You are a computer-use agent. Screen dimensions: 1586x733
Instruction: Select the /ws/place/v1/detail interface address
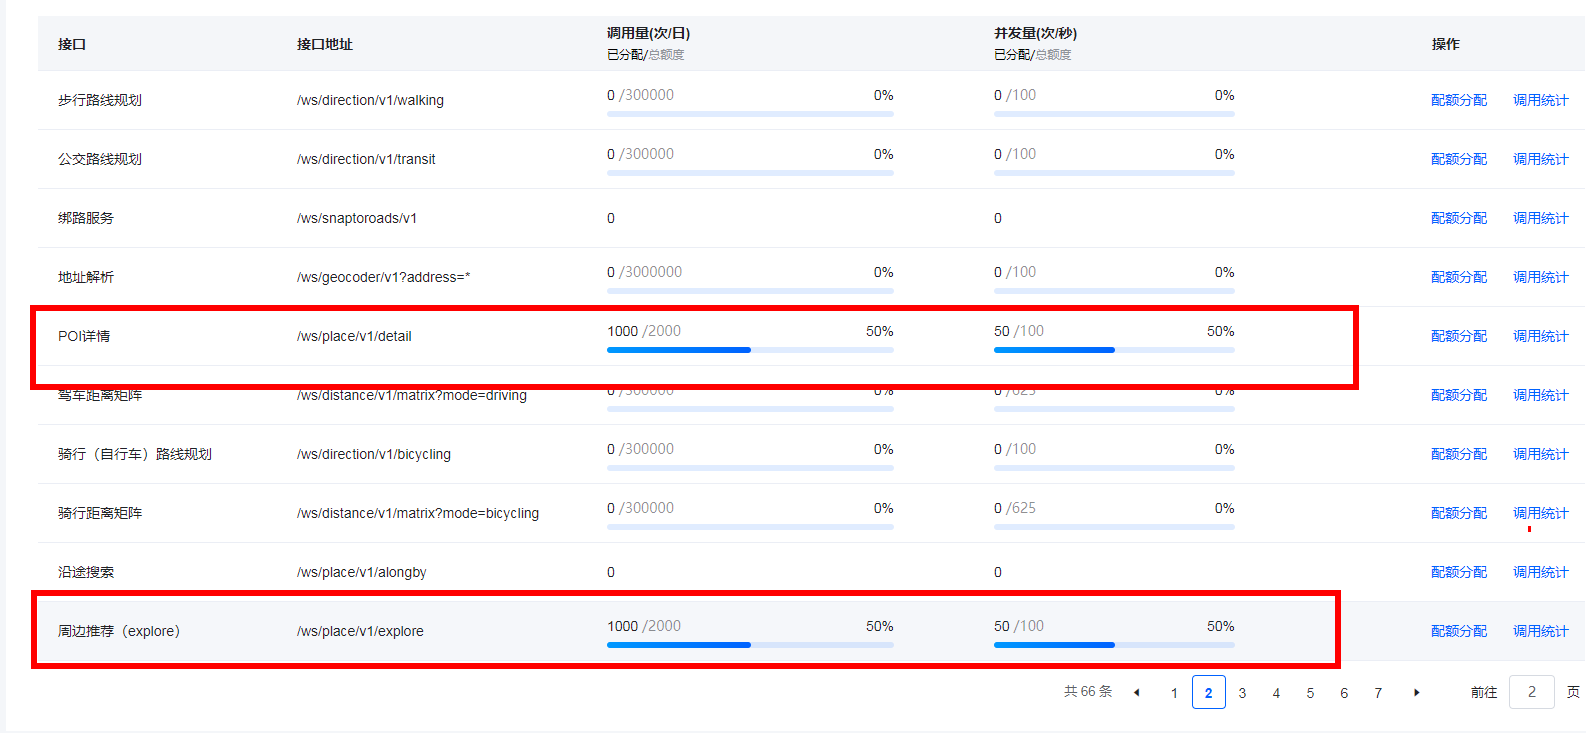[x=354, y=336]
